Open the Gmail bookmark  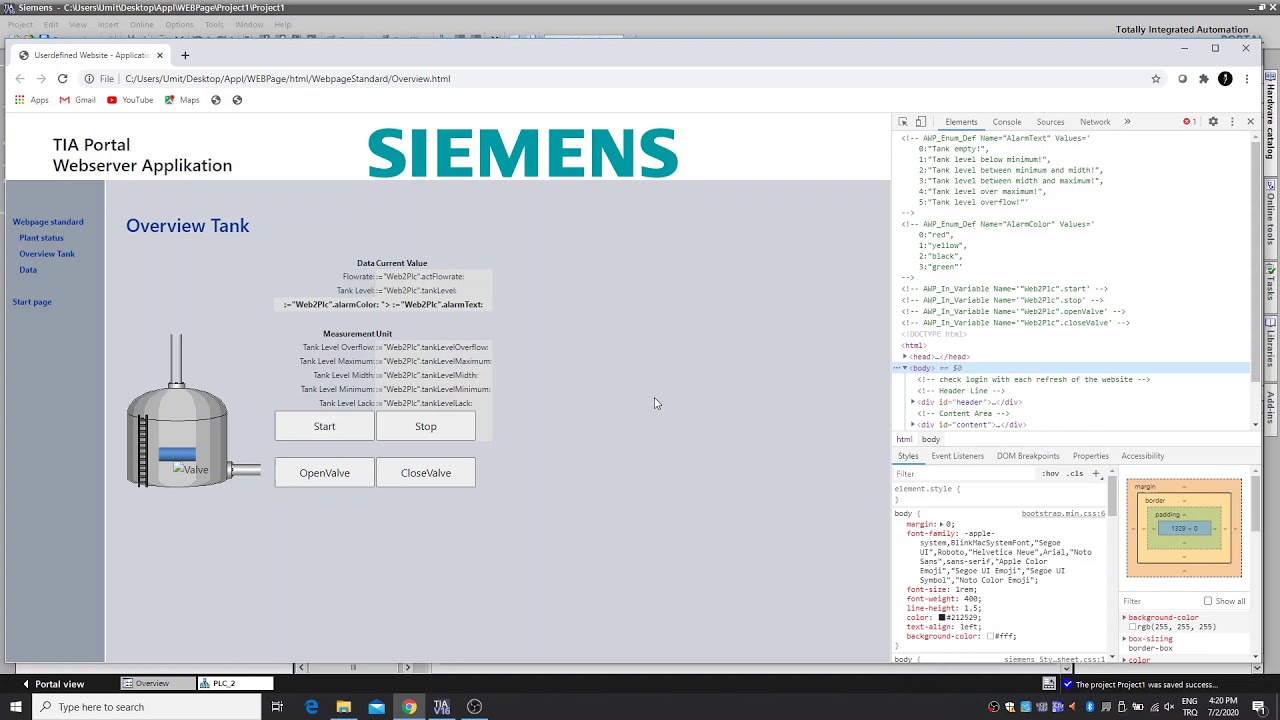[77, 100]
